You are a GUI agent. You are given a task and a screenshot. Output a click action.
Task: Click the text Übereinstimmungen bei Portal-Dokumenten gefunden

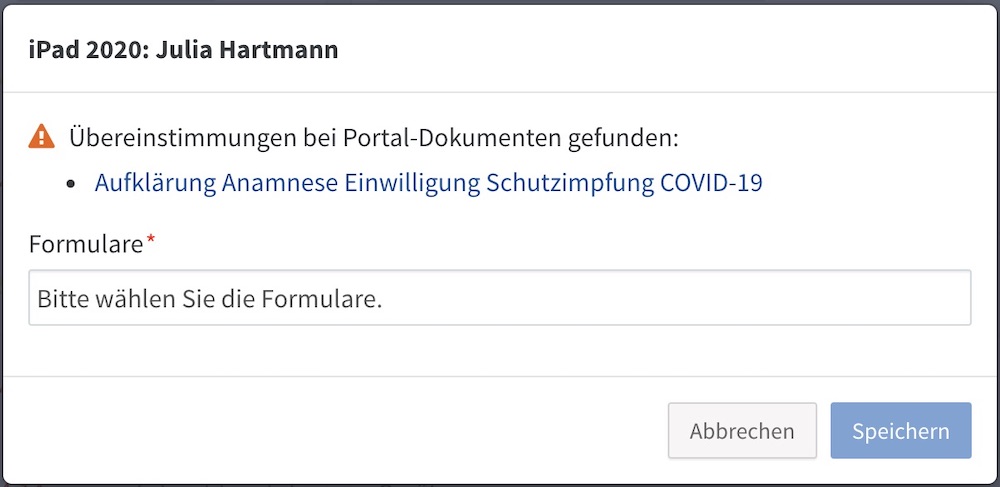tap(374, 137)
